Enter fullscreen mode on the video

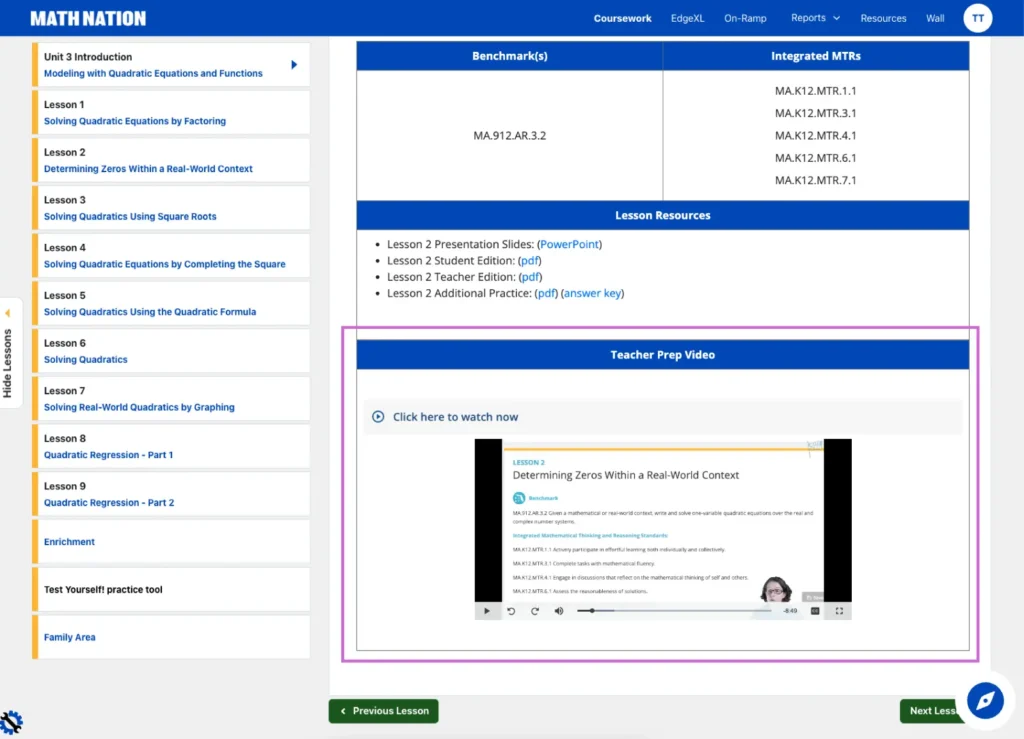839,610
